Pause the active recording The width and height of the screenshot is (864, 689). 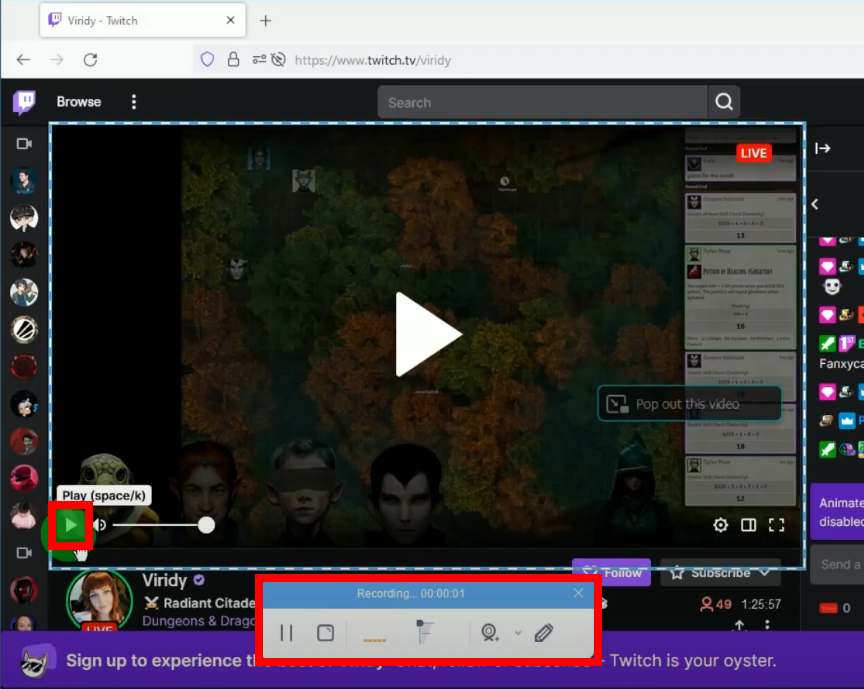pyautogui.click(x=285, y=633)
